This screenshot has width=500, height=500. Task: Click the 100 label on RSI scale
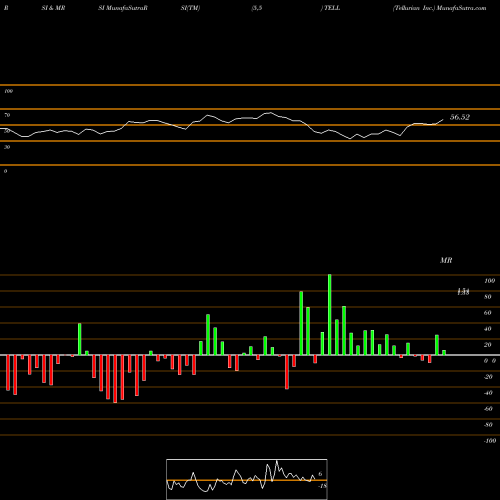(9, 91)
